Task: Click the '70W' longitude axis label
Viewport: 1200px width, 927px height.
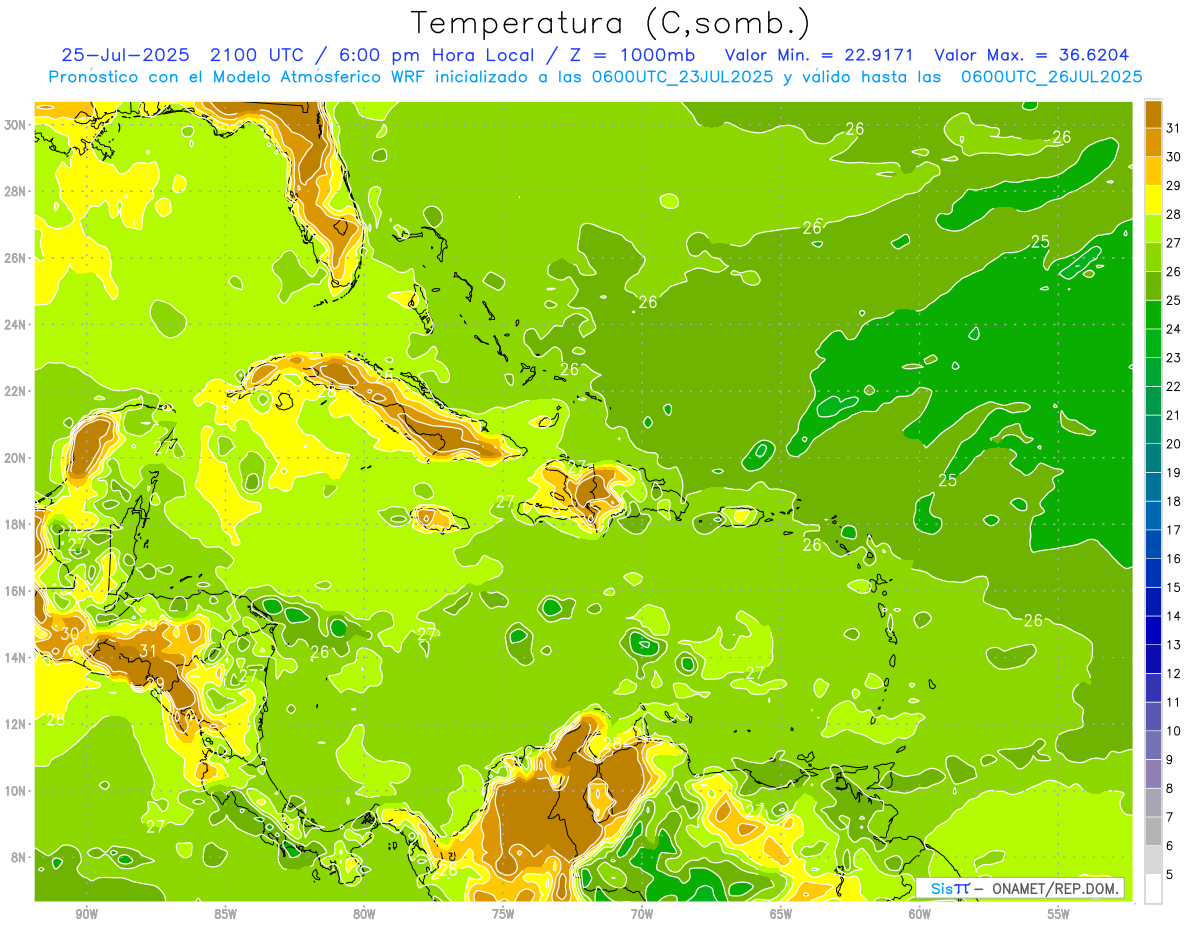Action: click(642, 914)
